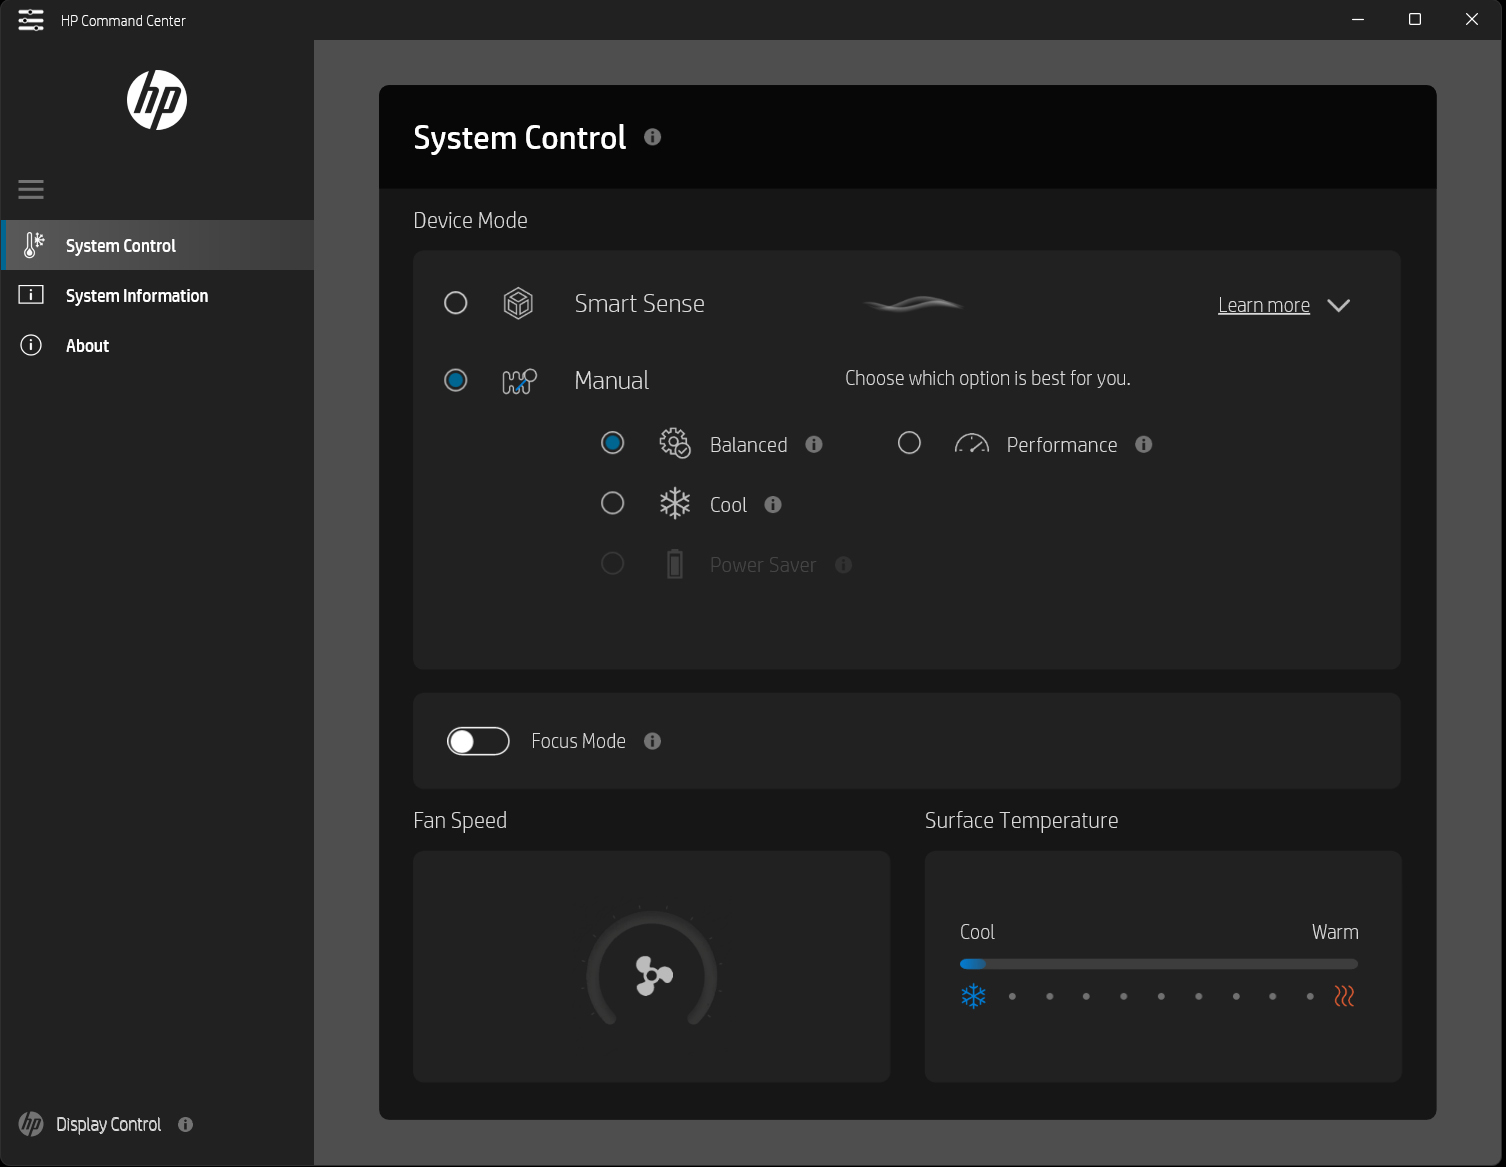Click the Power Saver label
The image size is (1506, 1167).
(763, 565)
